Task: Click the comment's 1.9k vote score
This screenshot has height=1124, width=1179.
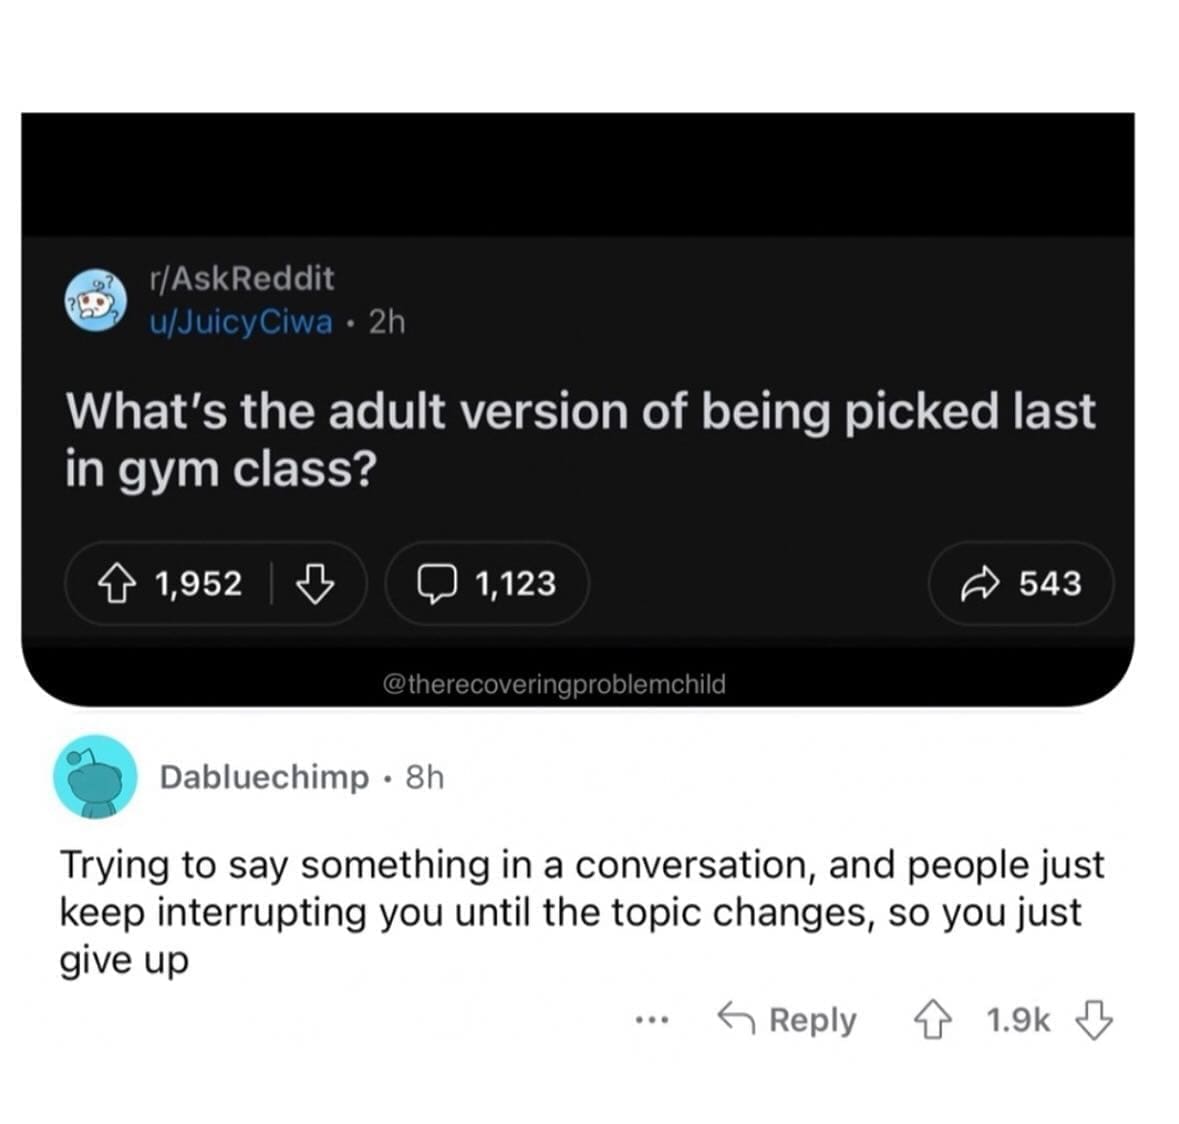Action: (1017, 1020)
